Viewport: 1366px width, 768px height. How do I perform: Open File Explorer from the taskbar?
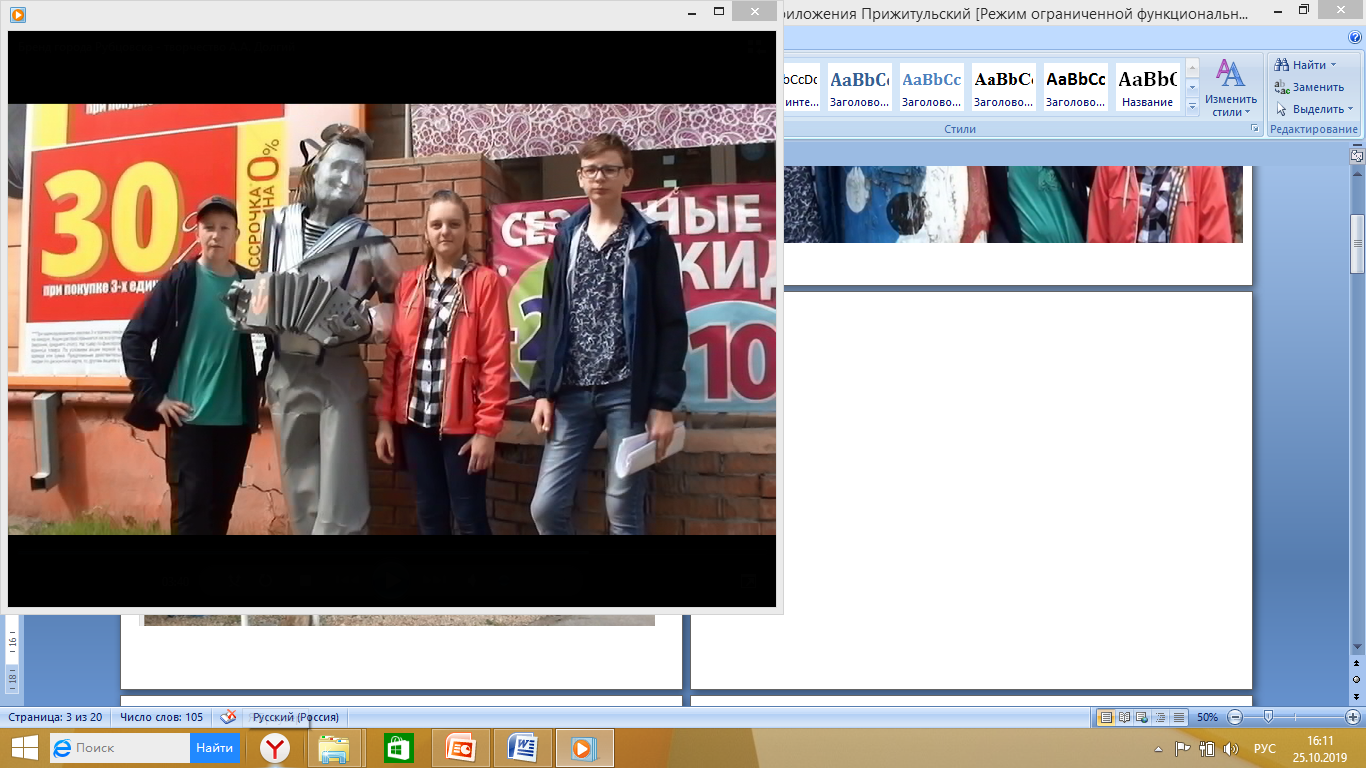click(334, 748)
